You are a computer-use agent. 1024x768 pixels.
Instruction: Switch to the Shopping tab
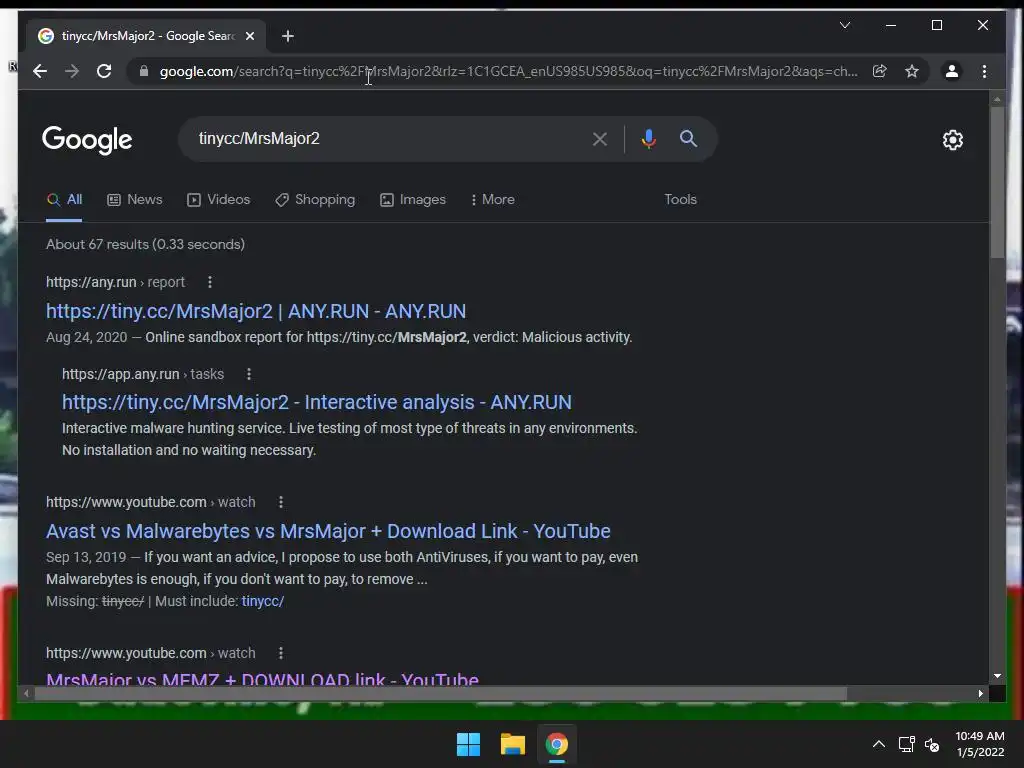point(315,200)
